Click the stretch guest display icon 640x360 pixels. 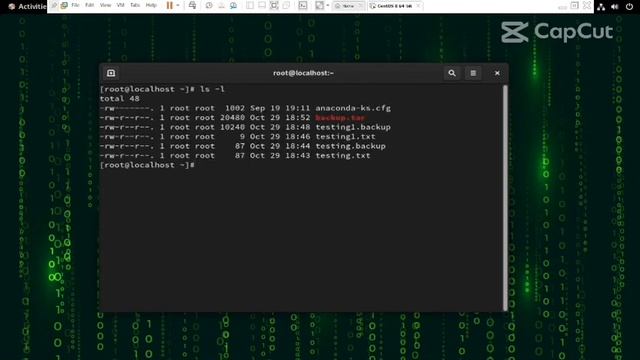tap(320, 5)
